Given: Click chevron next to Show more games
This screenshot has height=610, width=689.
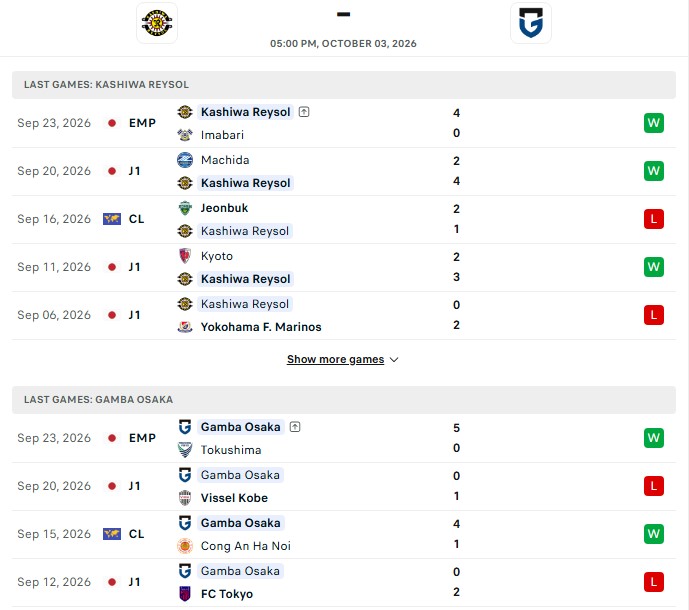Looking at the screenshot, I should [394, 359].
